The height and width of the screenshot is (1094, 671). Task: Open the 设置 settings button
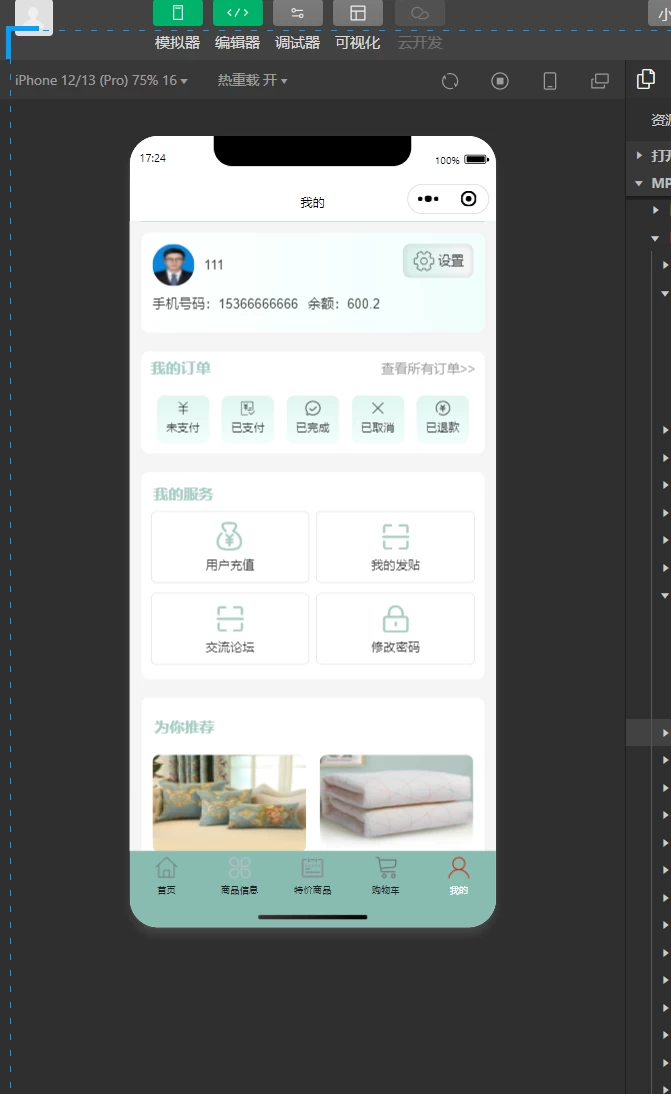point(438,261)
